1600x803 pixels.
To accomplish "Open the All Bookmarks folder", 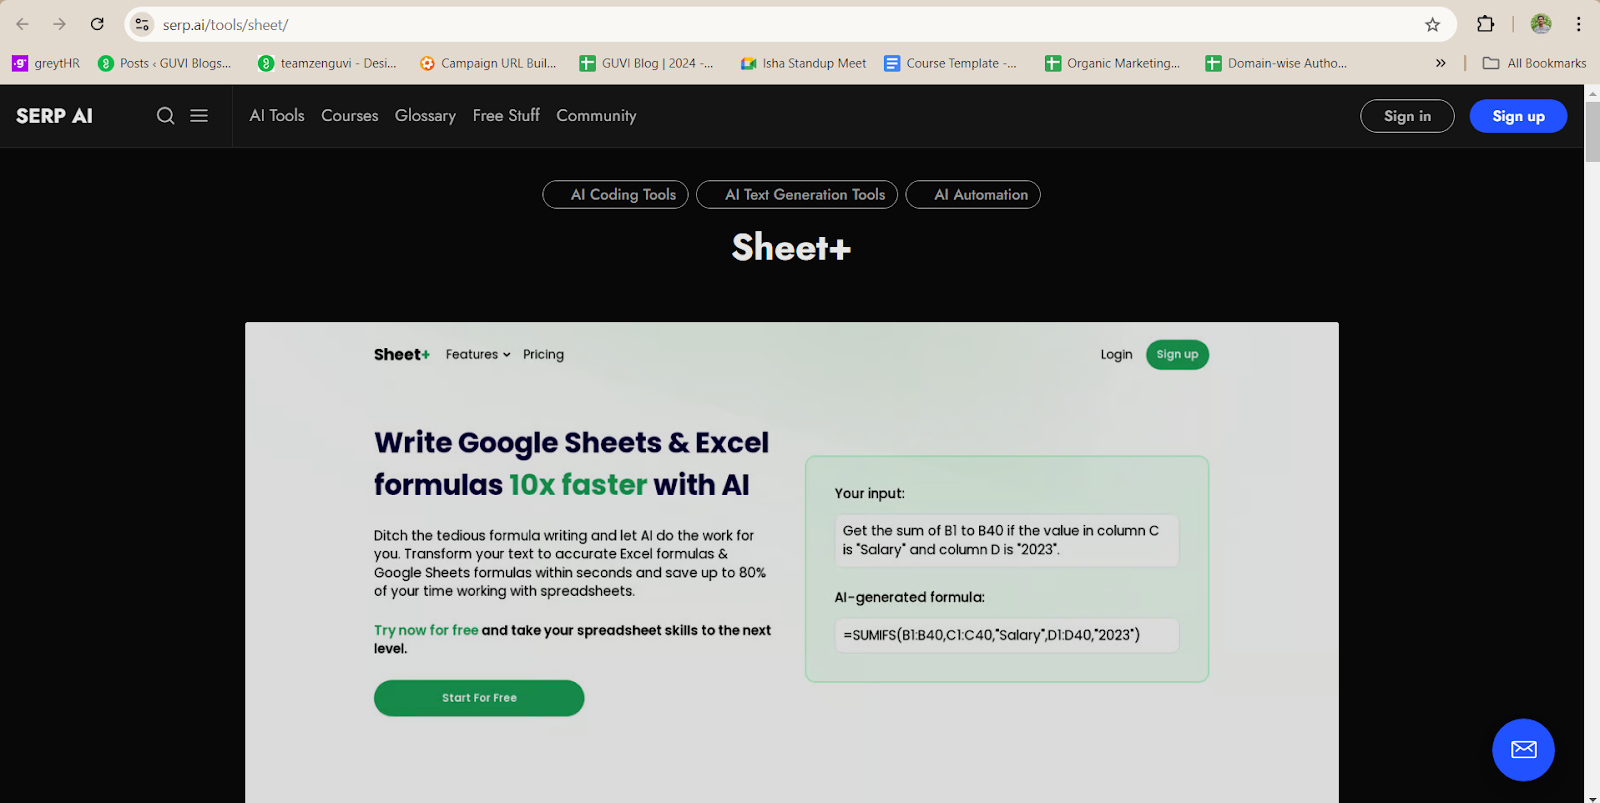I will [1534, 63].
